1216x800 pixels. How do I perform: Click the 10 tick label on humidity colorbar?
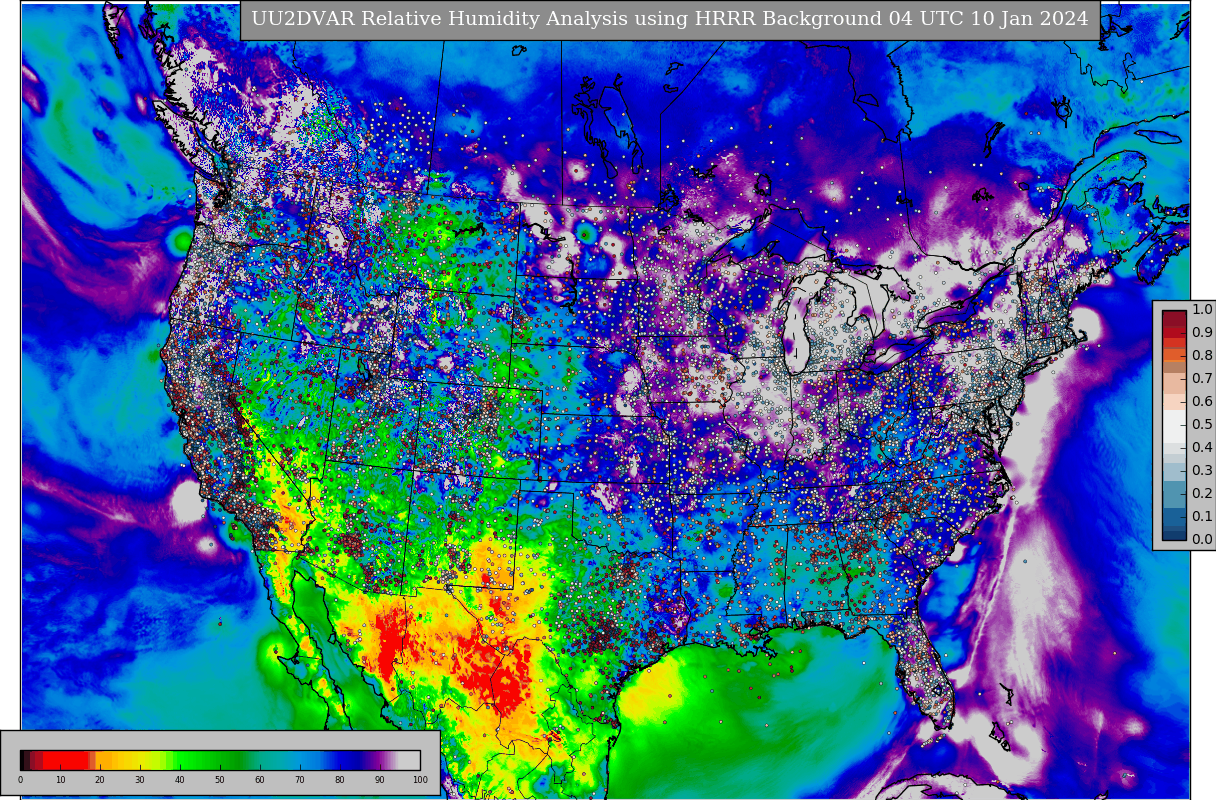pyautogui.click(x=60, y=780)
